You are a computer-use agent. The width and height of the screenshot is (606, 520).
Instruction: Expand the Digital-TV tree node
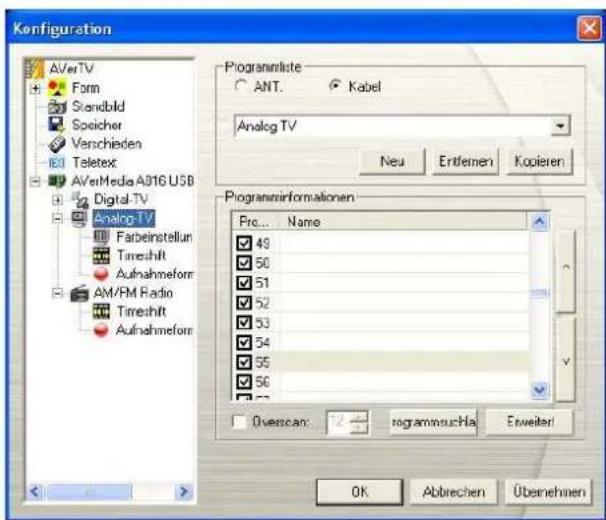[x=57, y=200]
